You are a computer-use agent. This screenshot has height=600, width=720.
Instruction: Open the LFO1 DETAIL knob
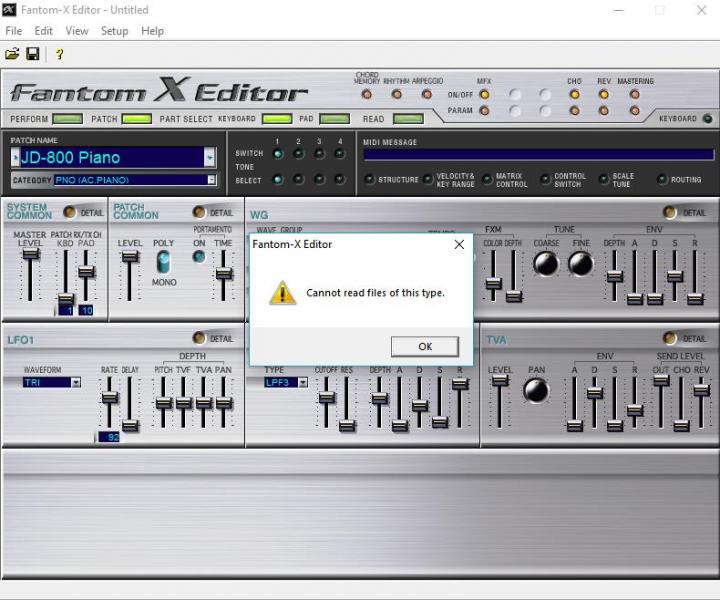[x=199, y=338]
